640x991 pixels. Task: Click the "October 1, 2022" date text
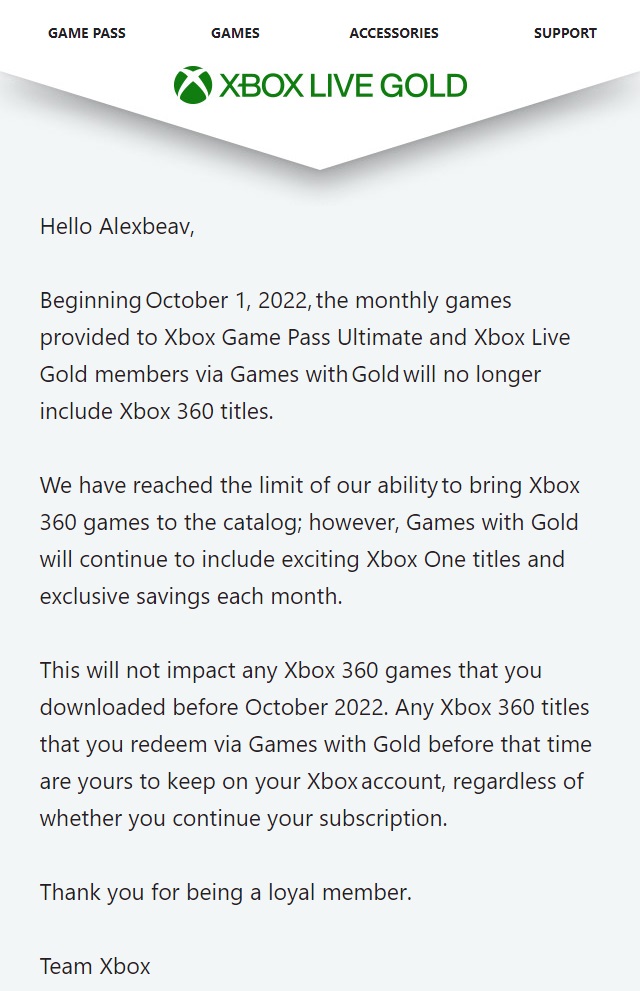point(229,300)
